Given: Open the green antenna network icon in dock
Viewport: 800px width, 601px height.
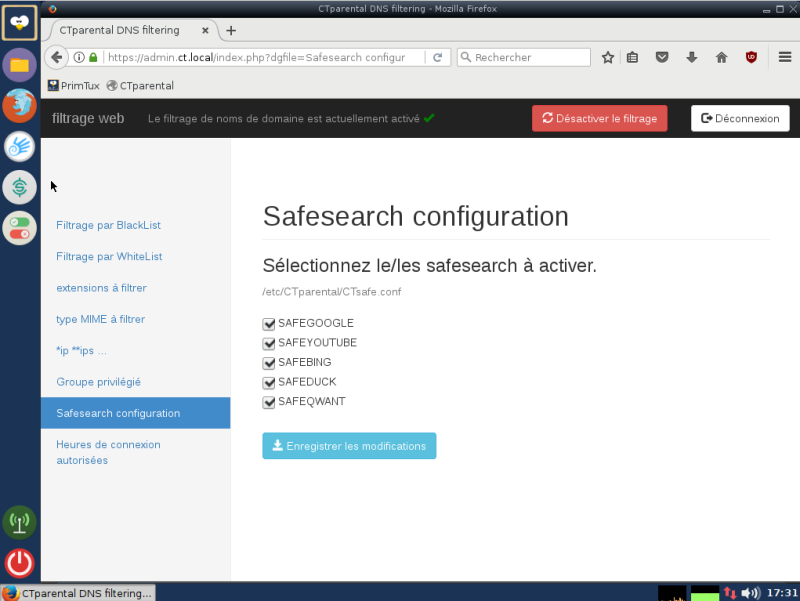Looking at the screenshot, I should tap(19, 522).
